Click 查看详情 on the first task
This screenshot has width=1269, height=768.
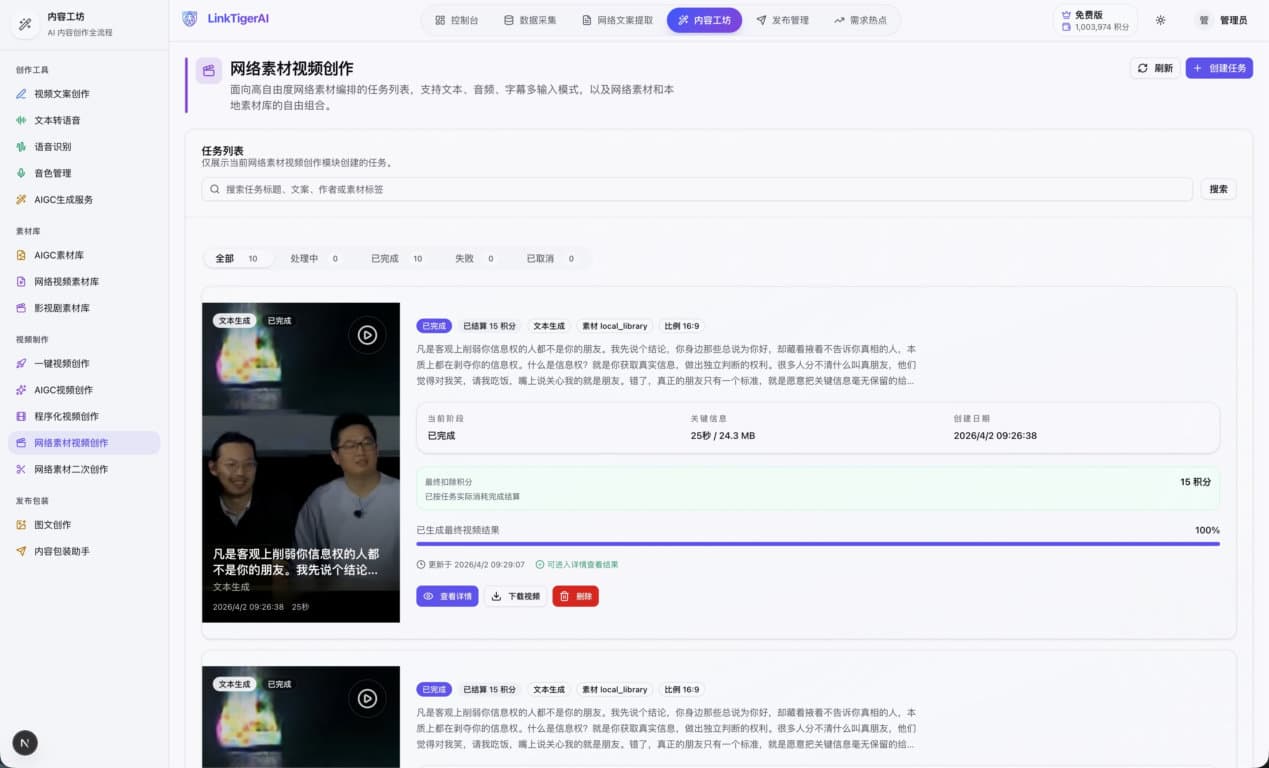(447, 596)
